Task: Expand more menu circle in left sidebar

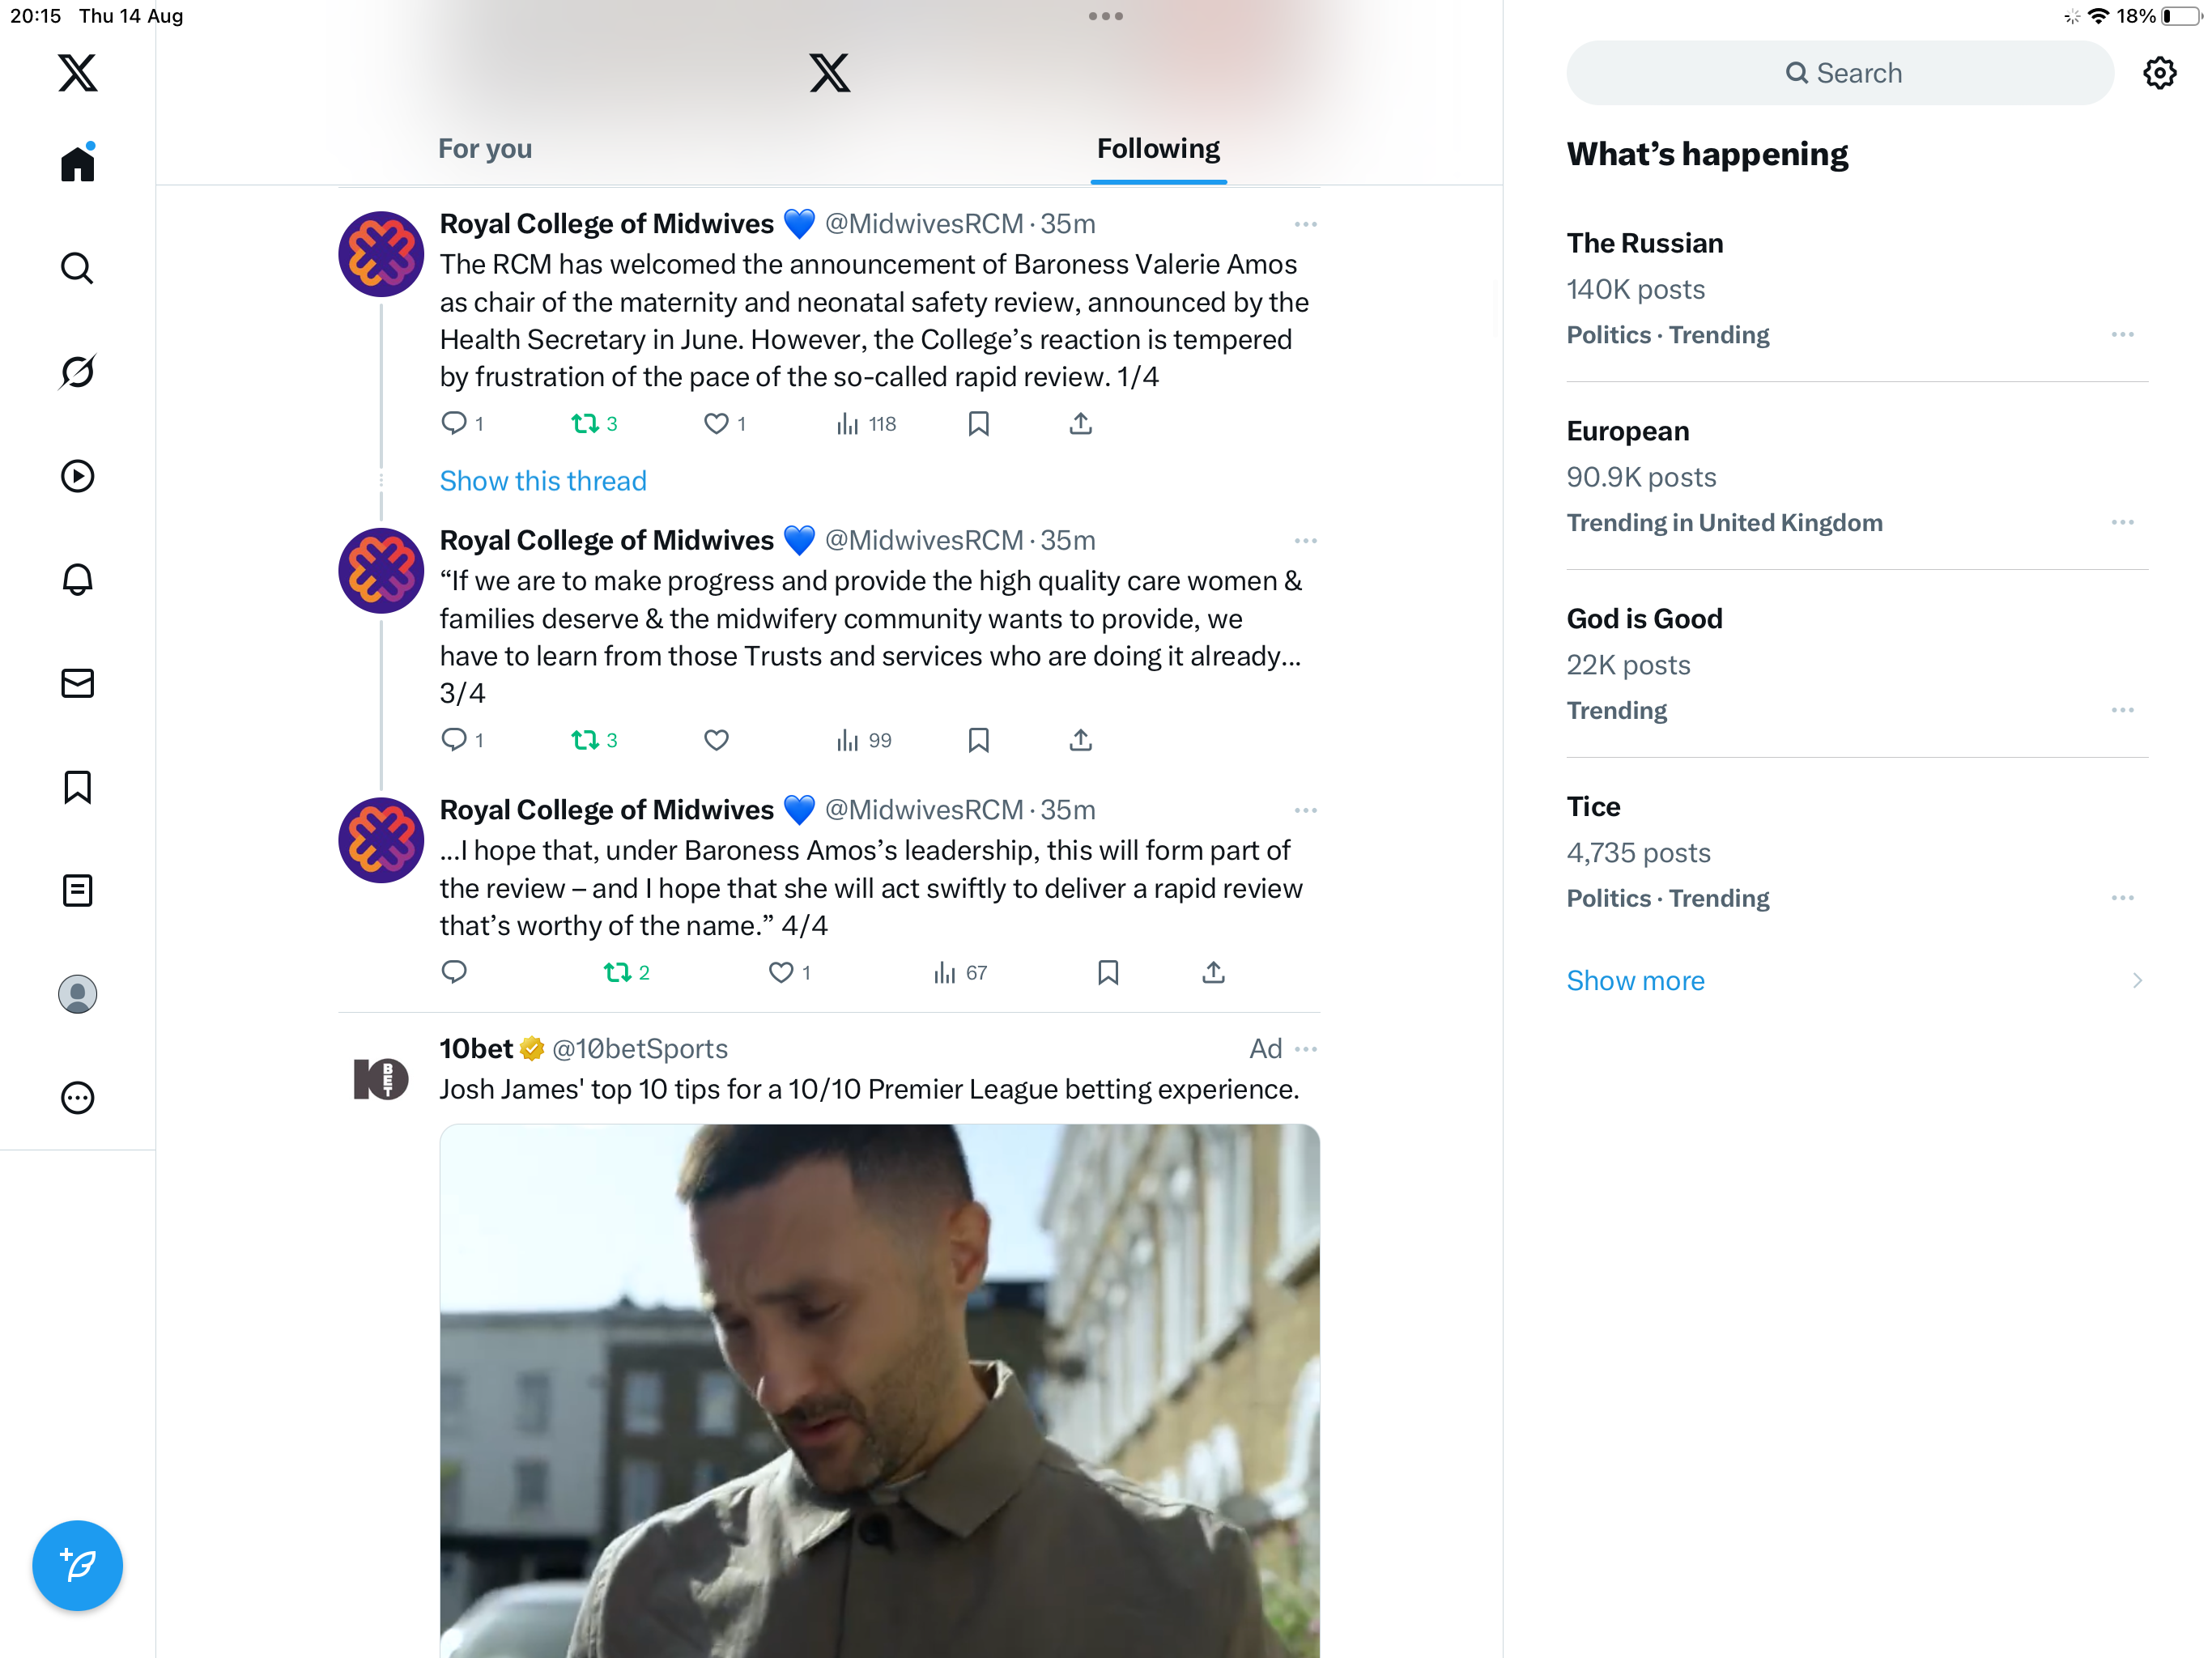Action: pyautogui.click(x=77, y=1098)
